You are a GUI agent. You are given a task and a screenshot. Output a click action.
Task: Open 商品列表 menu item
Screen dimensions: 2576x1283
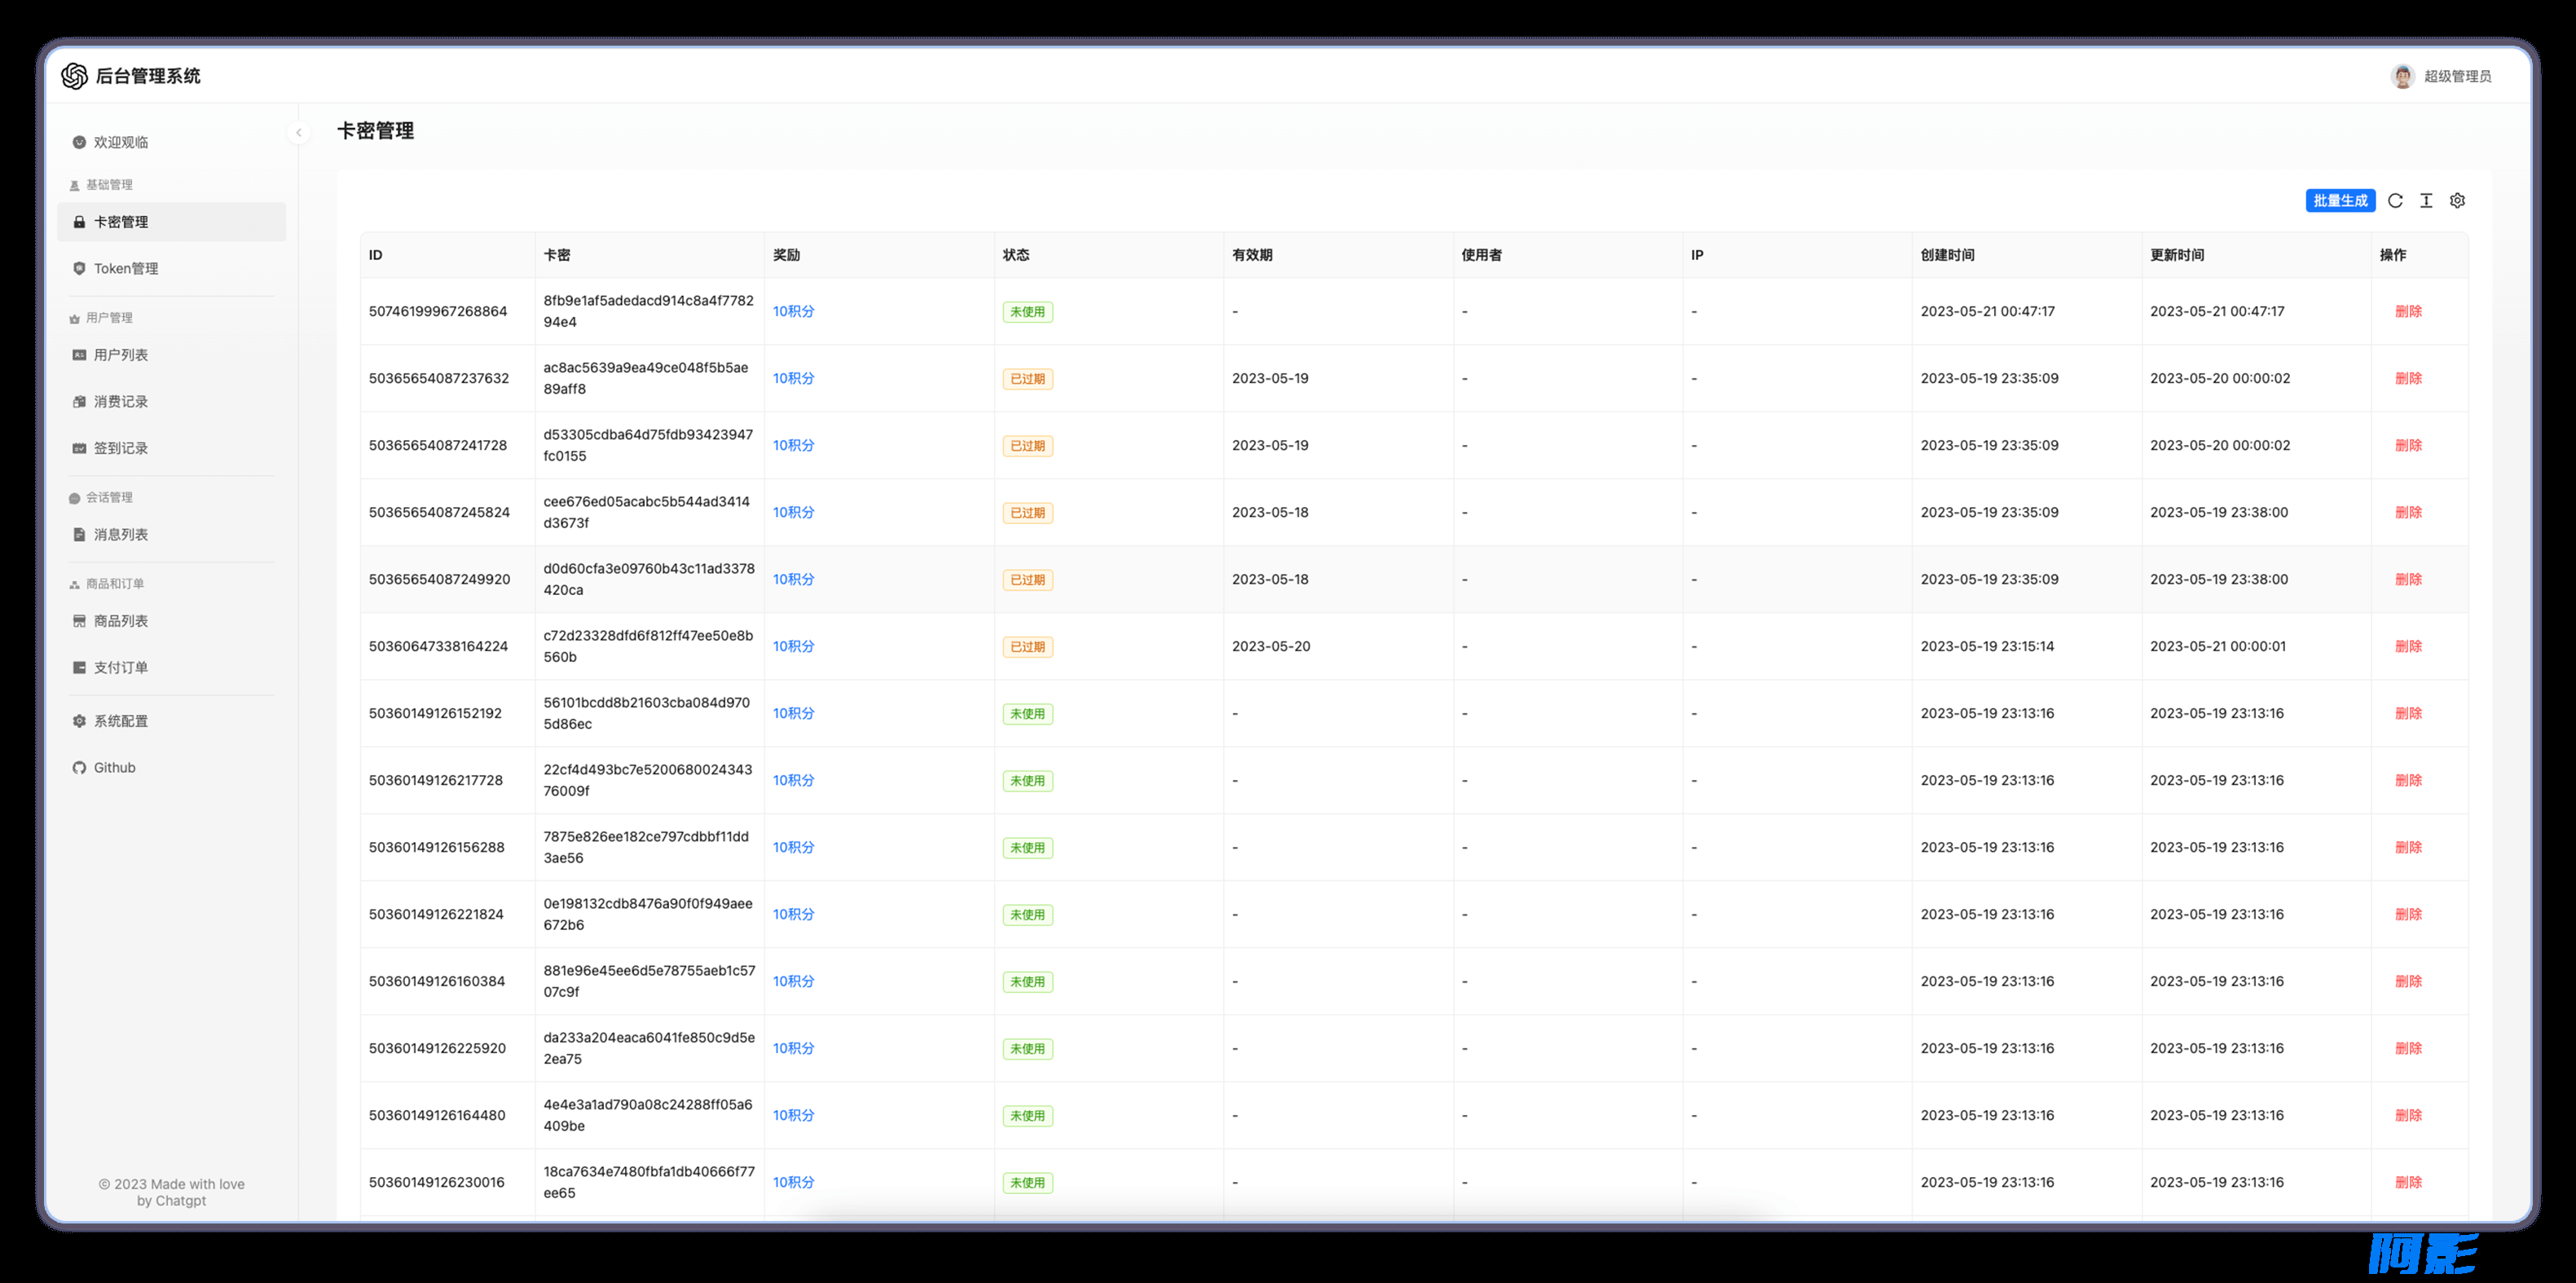pos(171,621)
